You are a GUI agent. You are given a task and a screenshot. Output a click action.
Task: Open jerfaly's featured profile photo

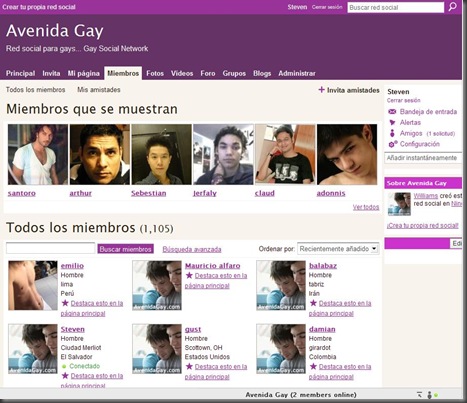(x=223, y=154)
